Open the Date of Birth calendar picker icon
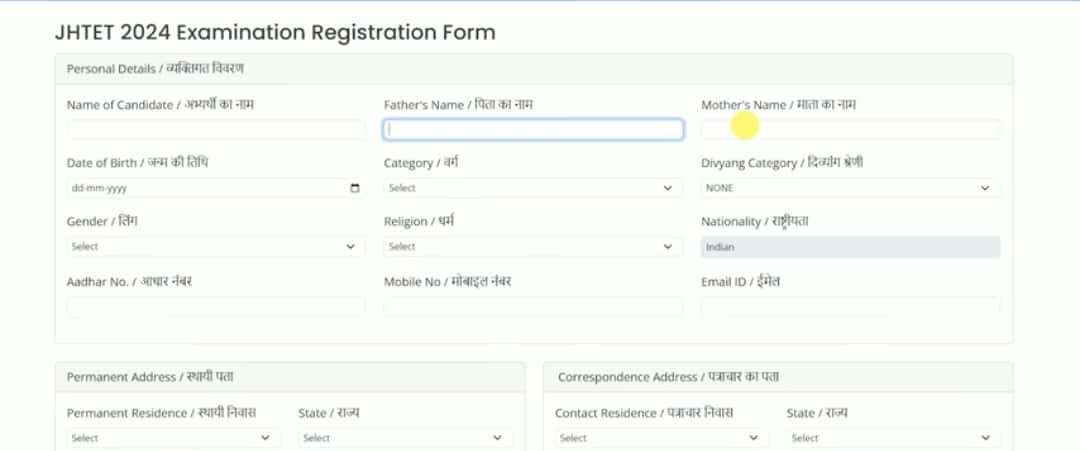 355,188
